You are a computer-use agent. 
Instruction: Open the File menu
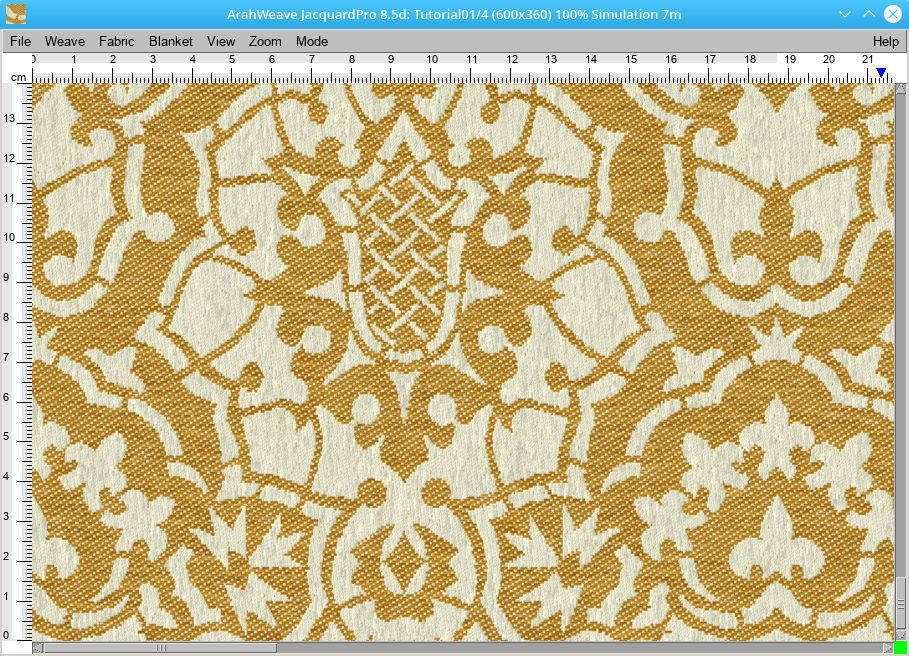pyautogui.click(x=20, y=42)
